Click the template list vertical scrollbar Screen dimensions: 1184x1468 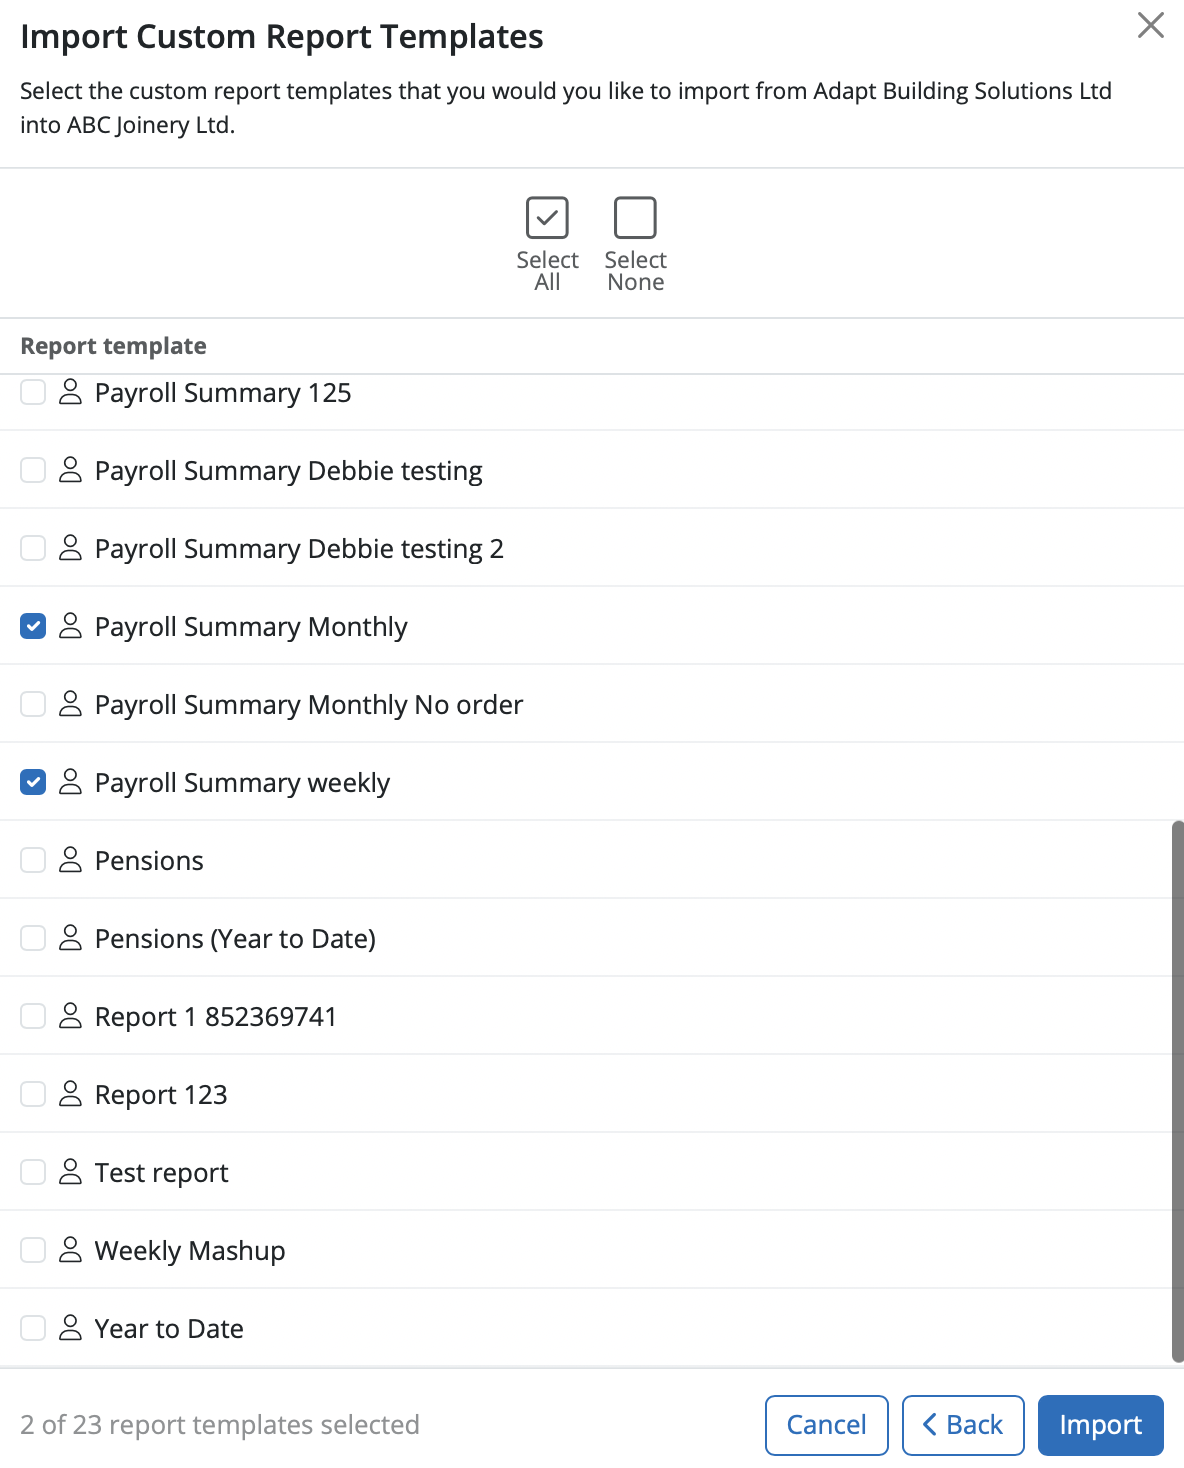click(x=1177, y=1090)
